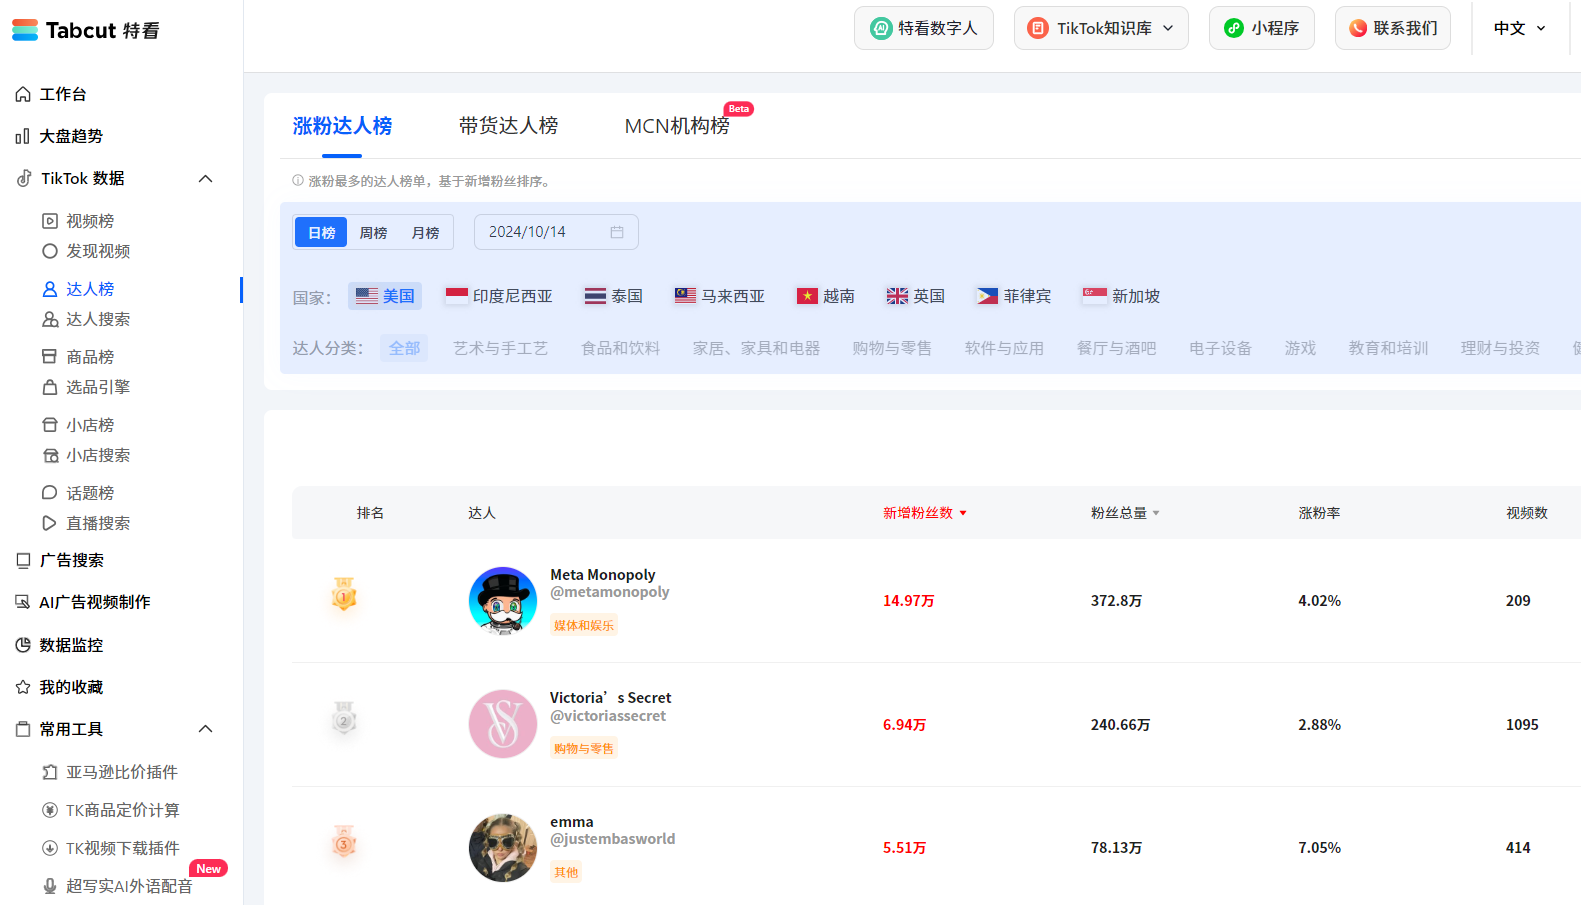Select country 美国
Viewport: 1581px width, 905px height.
(385, 296)
